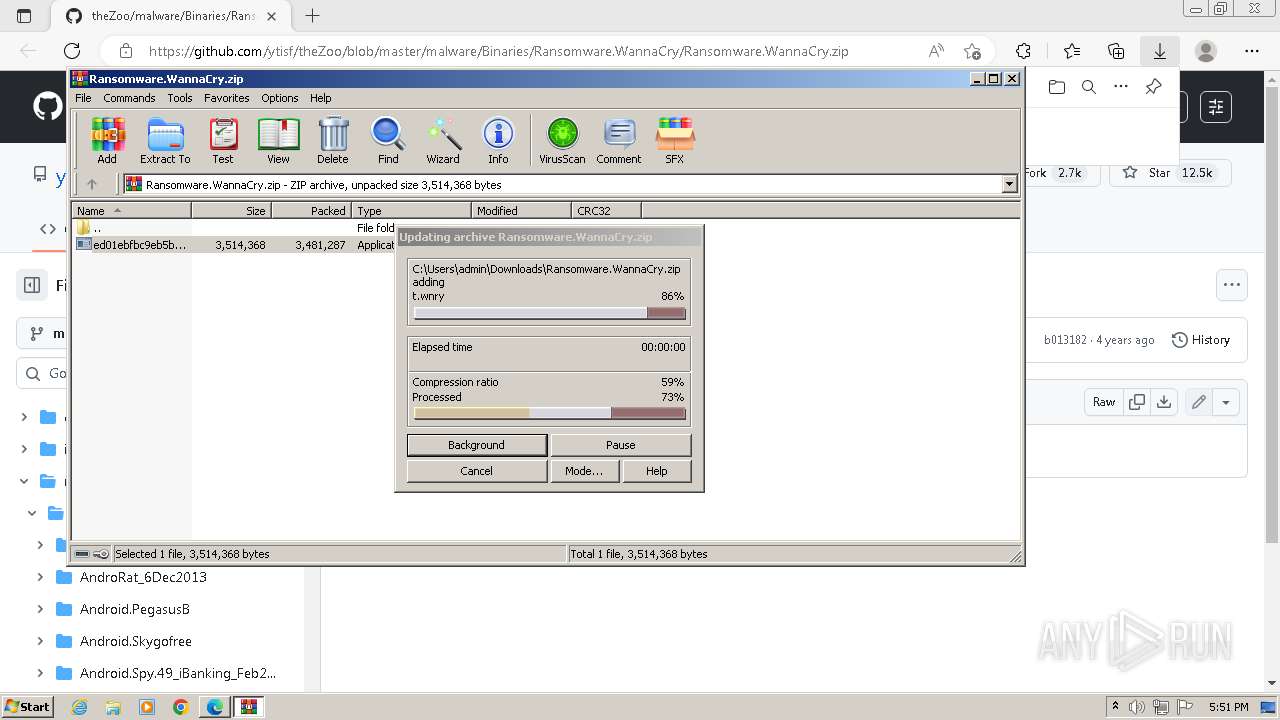
Task: Click the Info toolbar icon
Action: pyautogui.click(x=498, y=140)
